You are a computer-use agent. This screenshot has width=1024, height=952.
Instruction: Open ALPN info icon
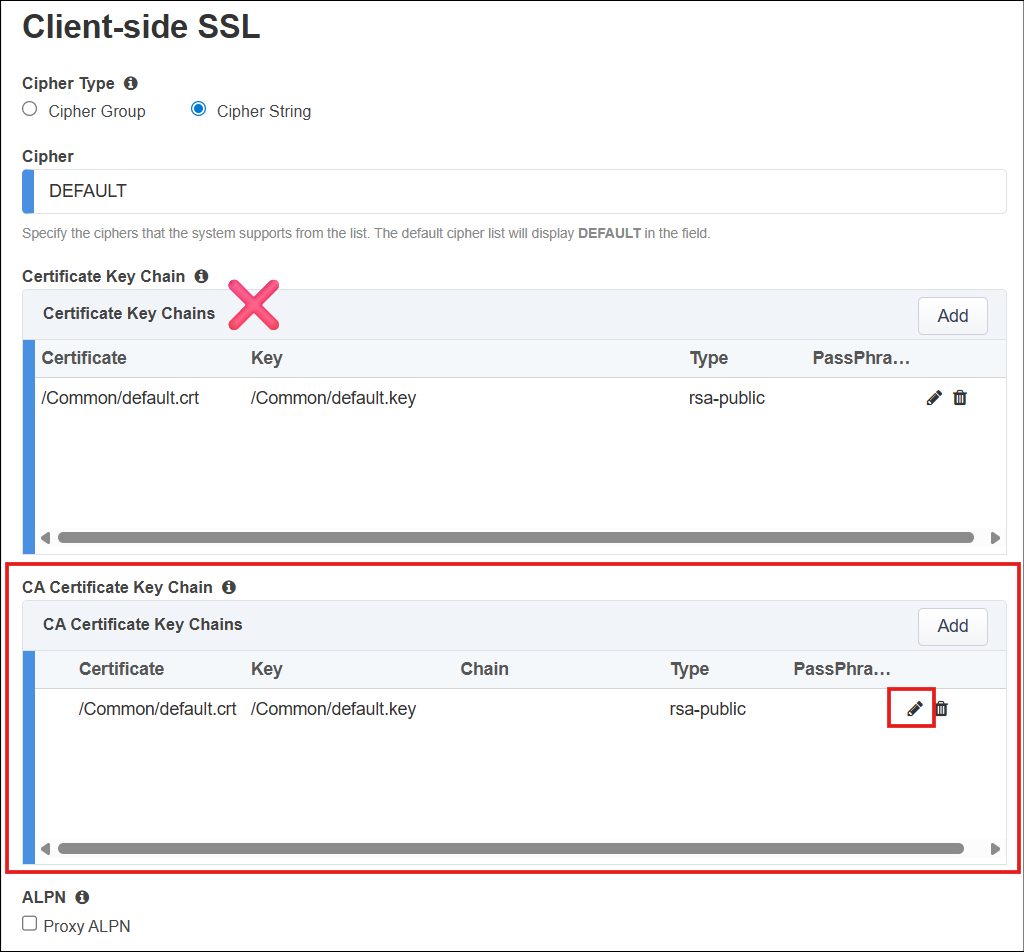[82, 897]
